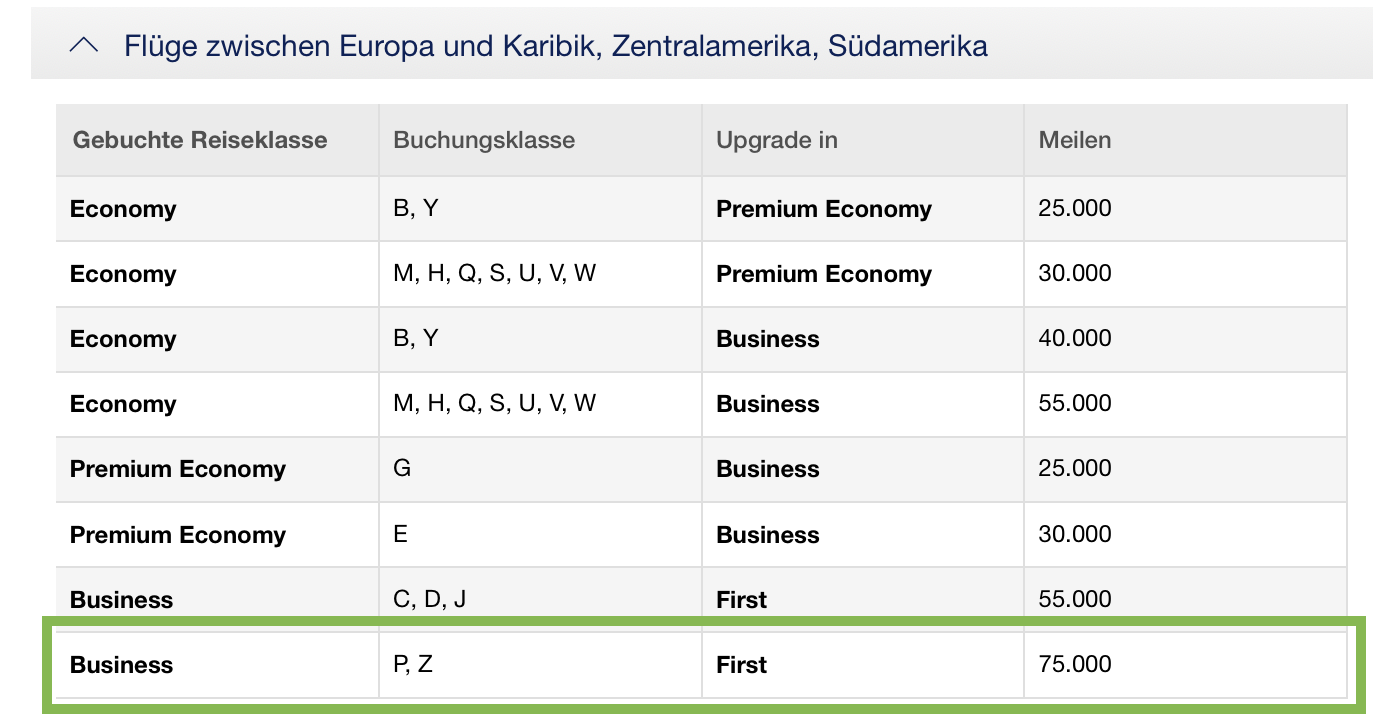Click "Business" travel class in P, Z row
Screen dimensions: 1394x726
point(121,665)
